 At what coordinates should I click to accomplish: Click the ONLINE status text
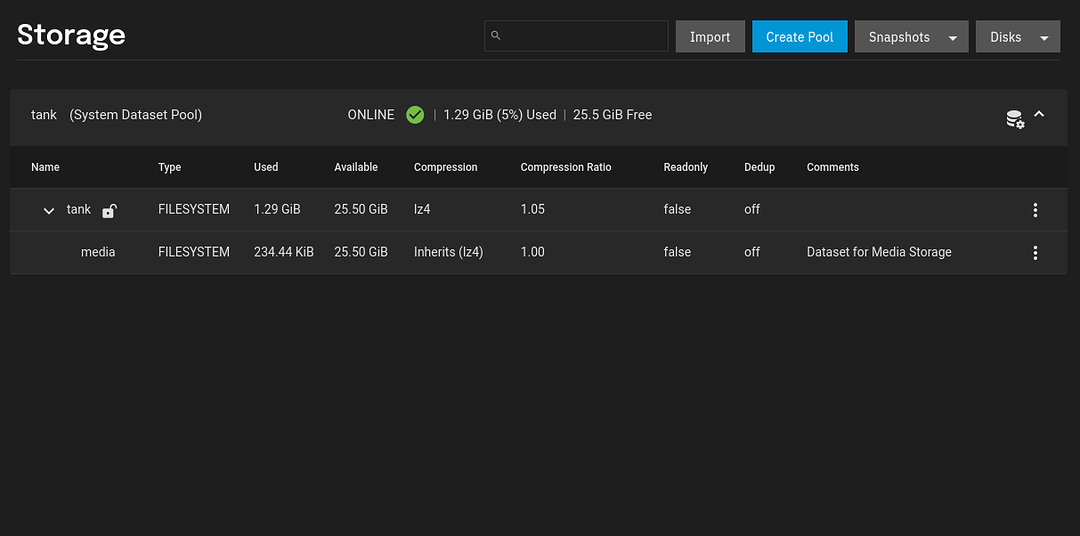[371, 115]
